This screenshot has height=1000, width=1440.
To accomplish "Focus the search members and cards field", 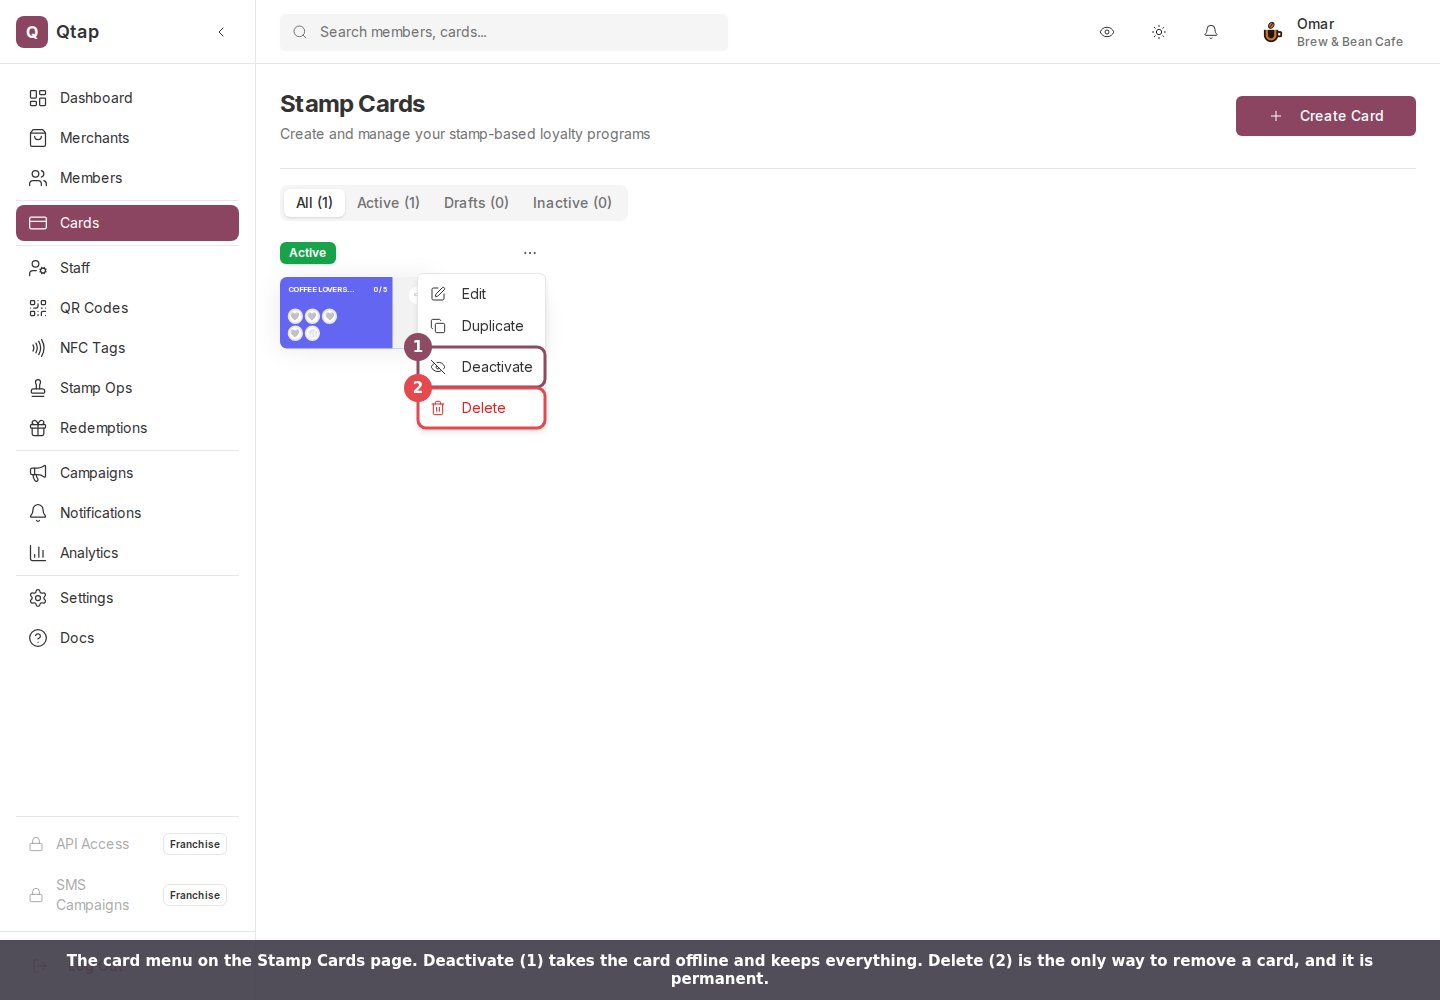I will coord(504,32).
